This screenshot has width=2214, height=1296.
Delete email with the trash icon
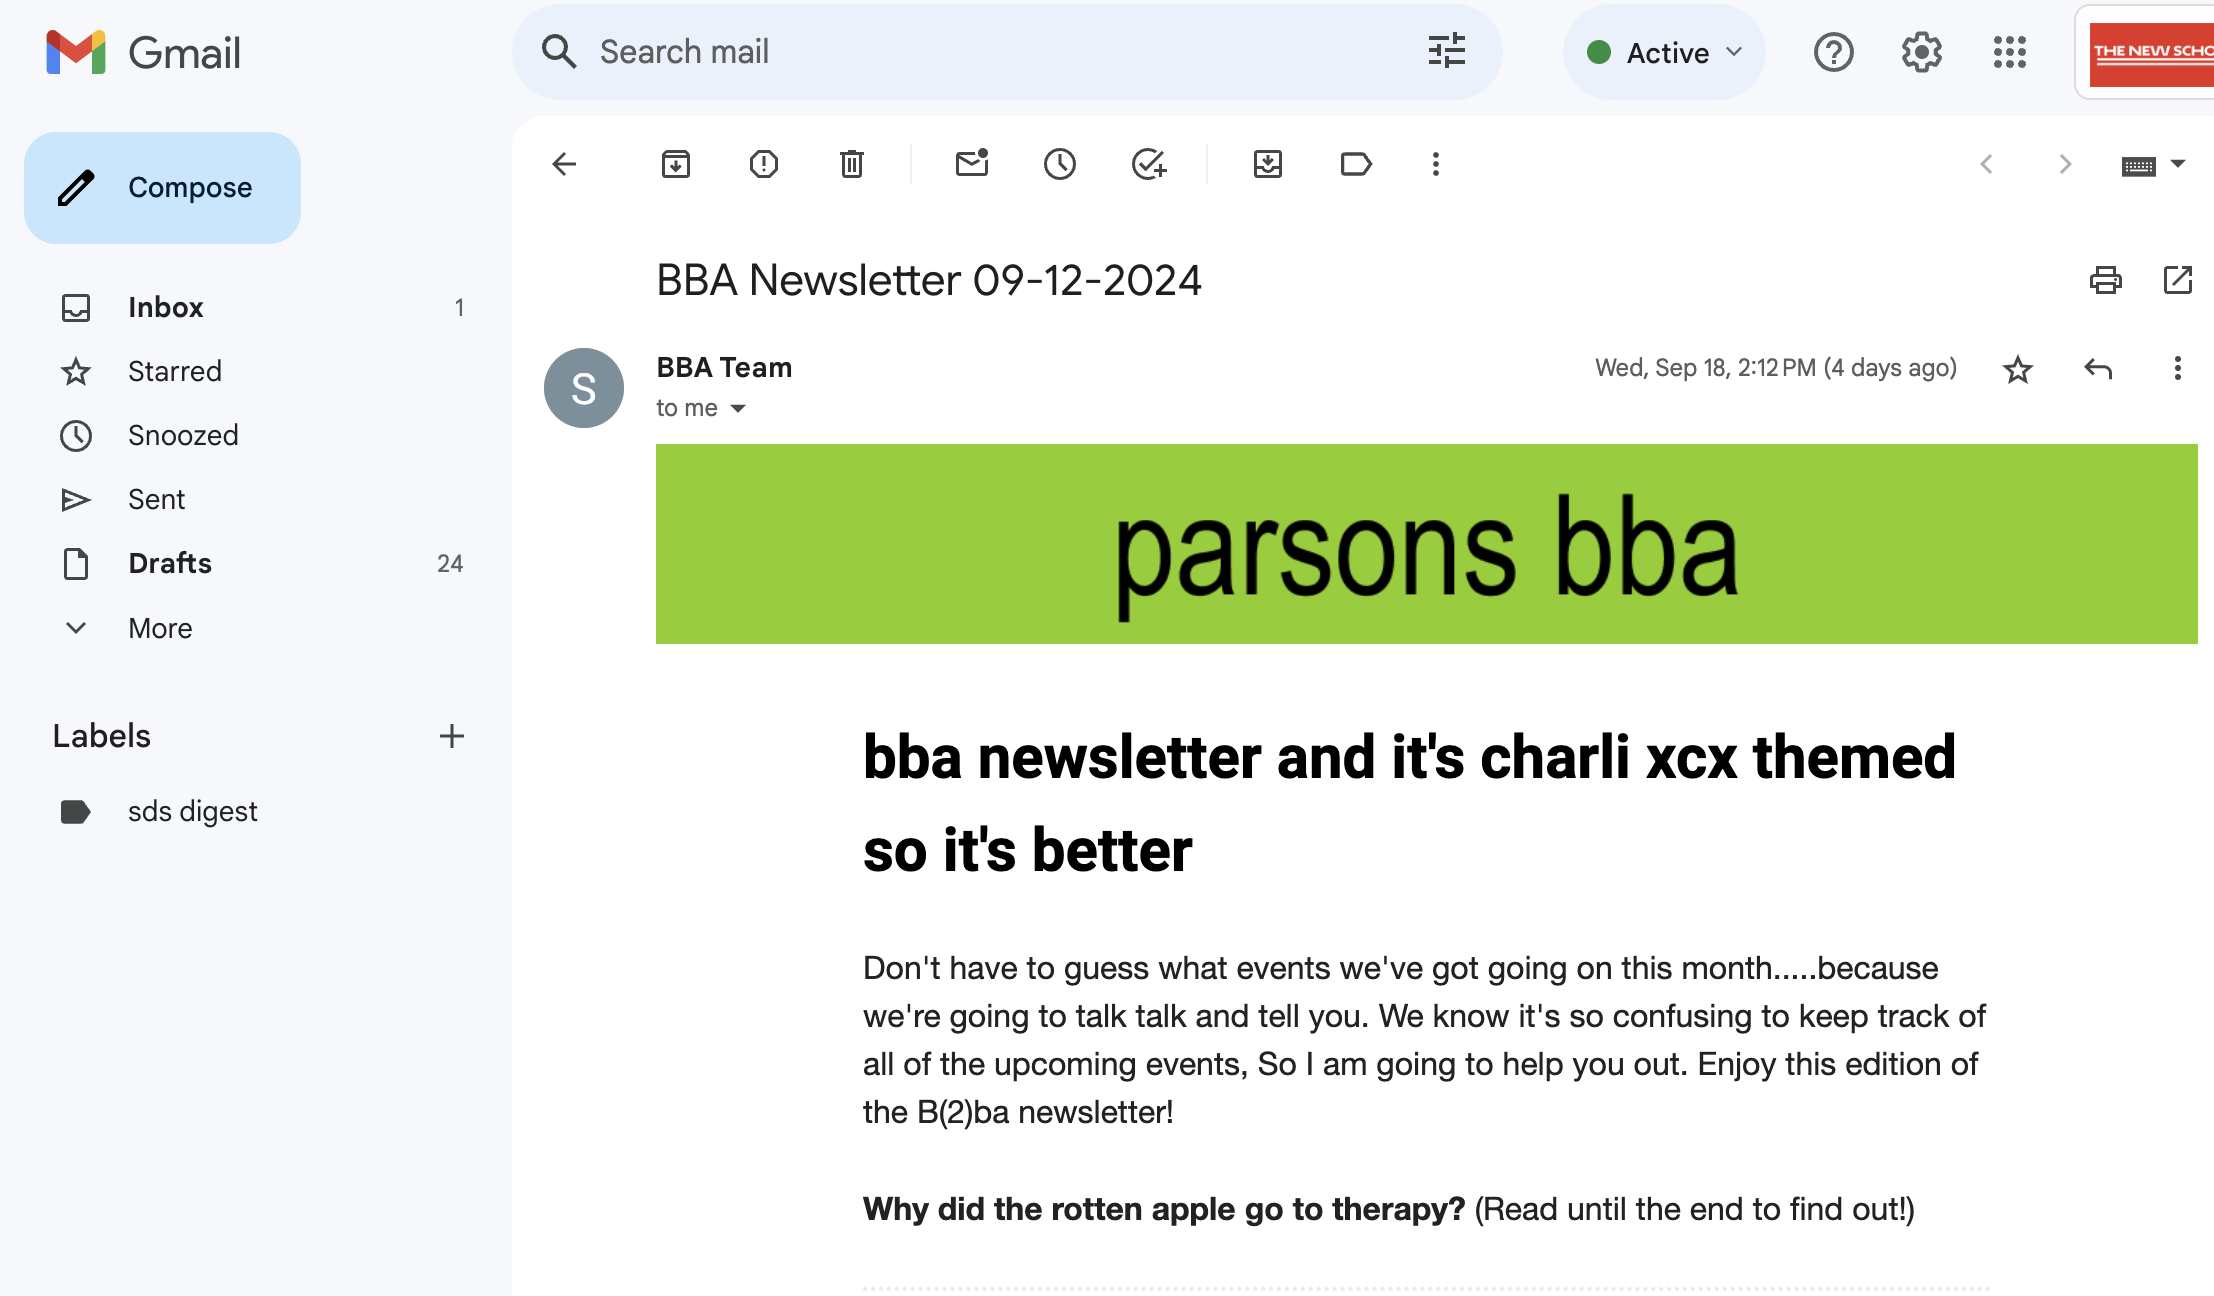(x=852, y=164)
